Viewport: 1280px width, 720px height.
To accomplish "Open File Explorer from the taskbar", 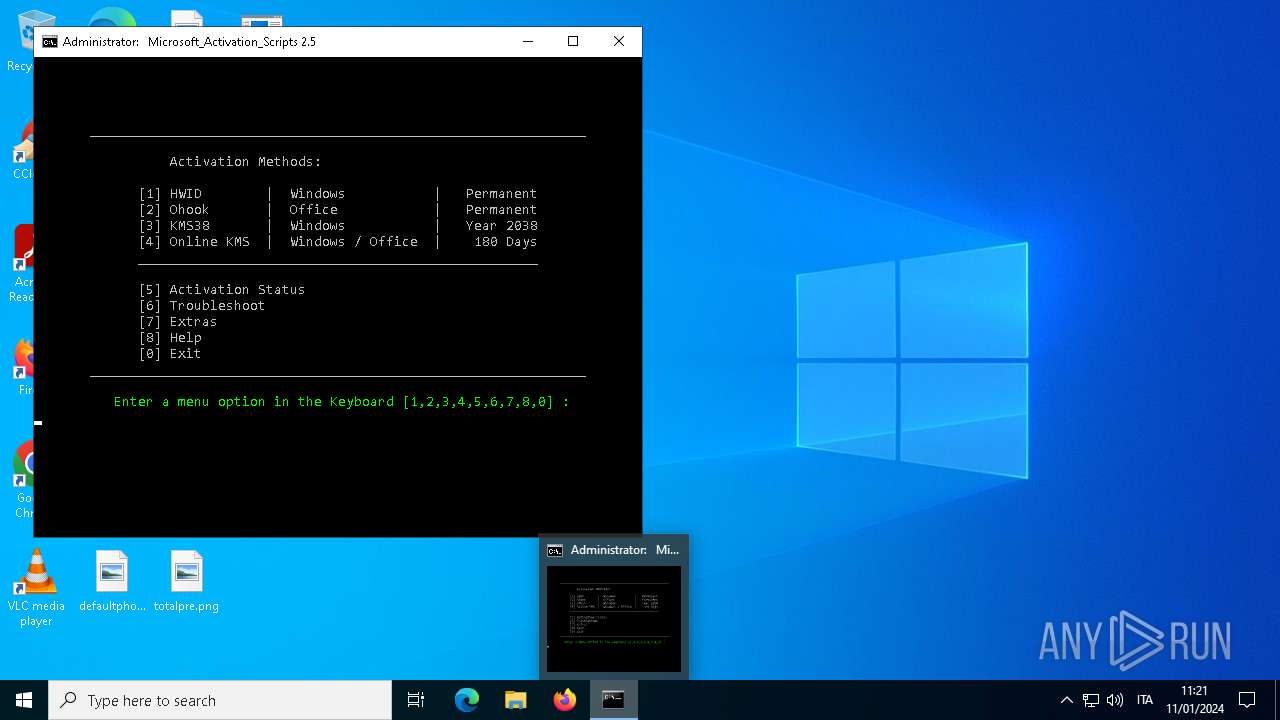I will pos(516,700).
